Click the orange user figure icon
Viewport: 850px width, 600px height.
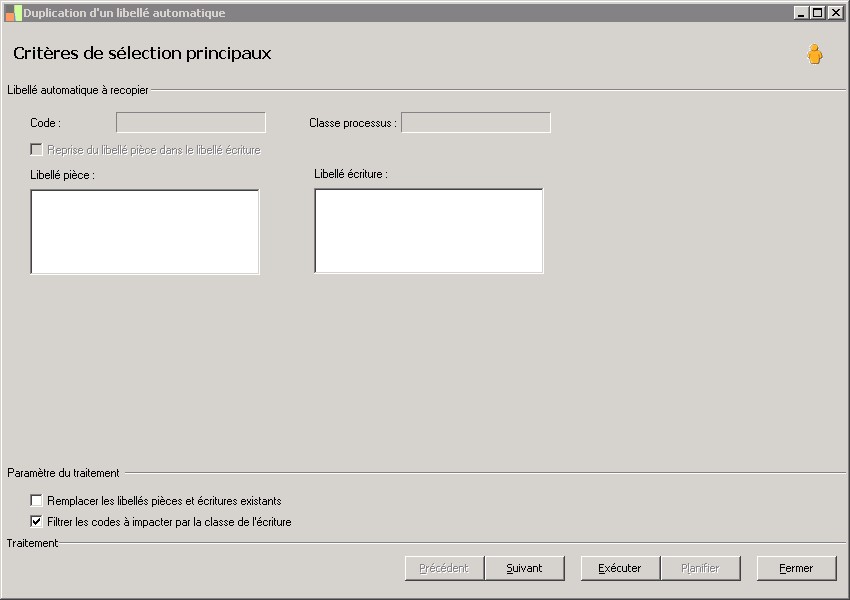pos(814,54)
